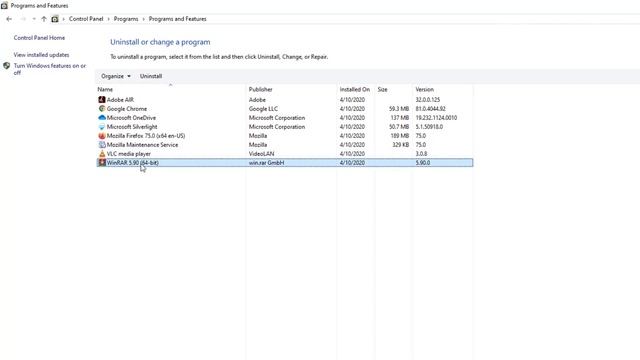Viewport: 640px width, 360px height.
Task: Sort by Version column header
Action: 424,89
